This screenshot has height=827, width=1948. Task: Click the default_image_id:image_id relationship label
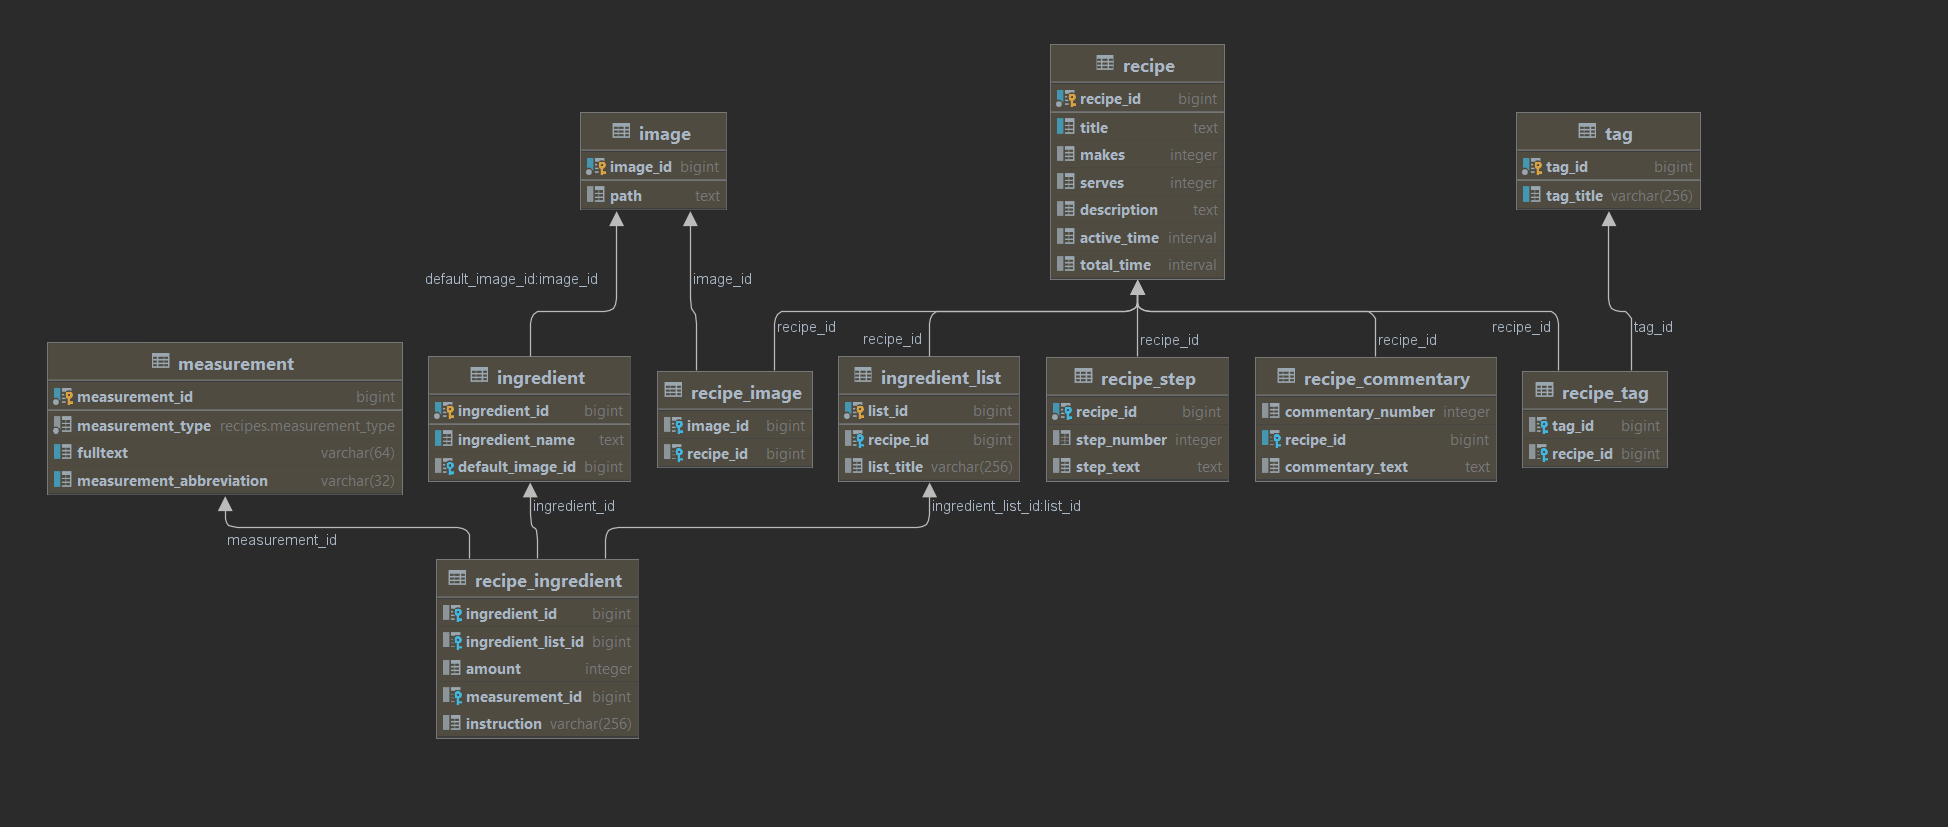tap(511, 279)
